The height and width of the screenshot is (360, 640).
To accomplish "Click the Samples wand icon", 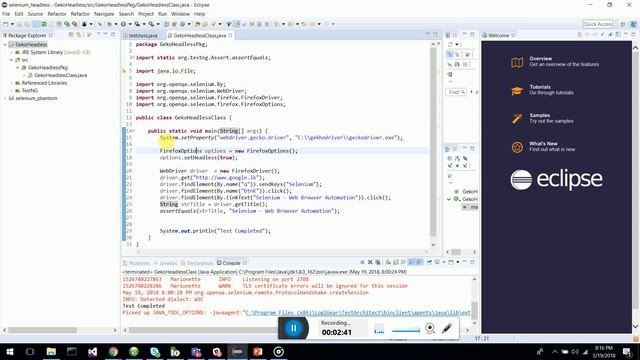I will (517, 119).
